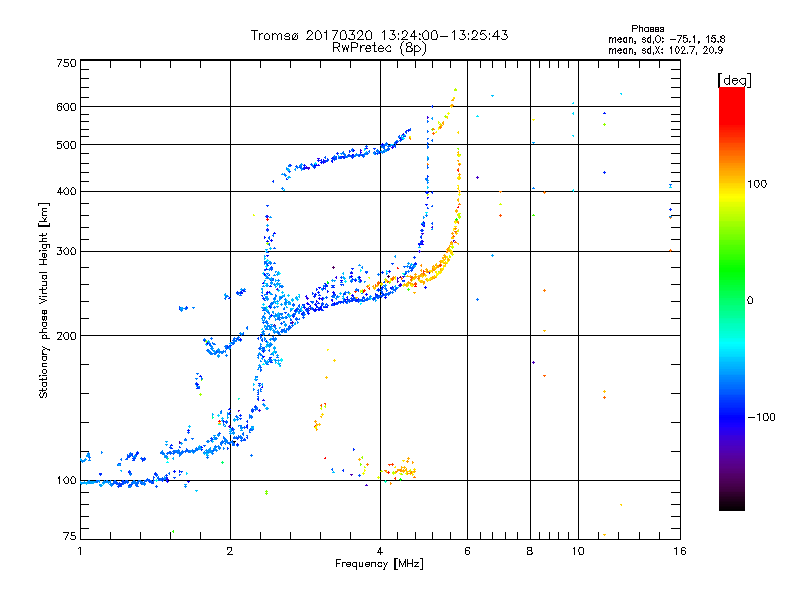Select the RwPretec (8p) subtitle text
The height and width of the screenshot is (600, 800).
coord(379,48)
